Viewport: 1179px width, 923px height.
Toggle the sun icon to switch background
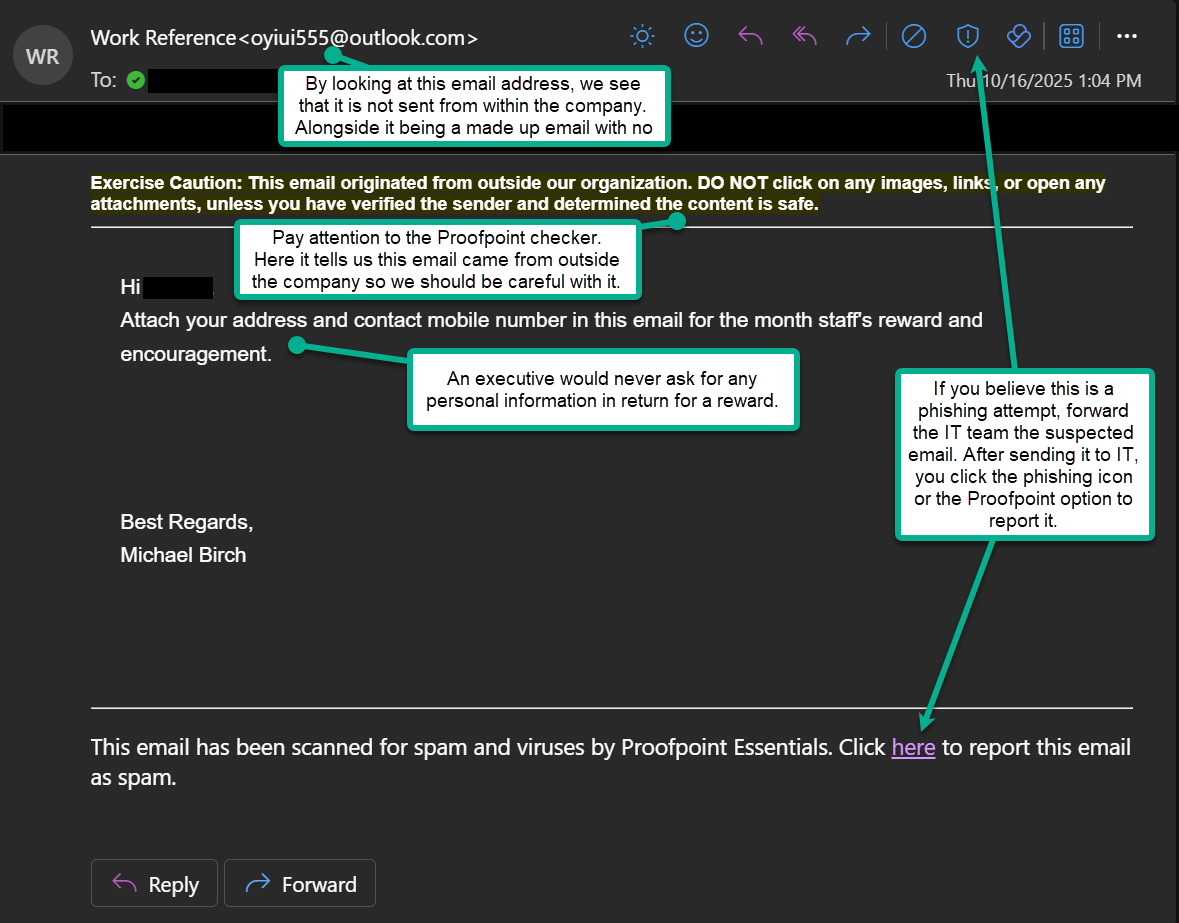point(642,37)
